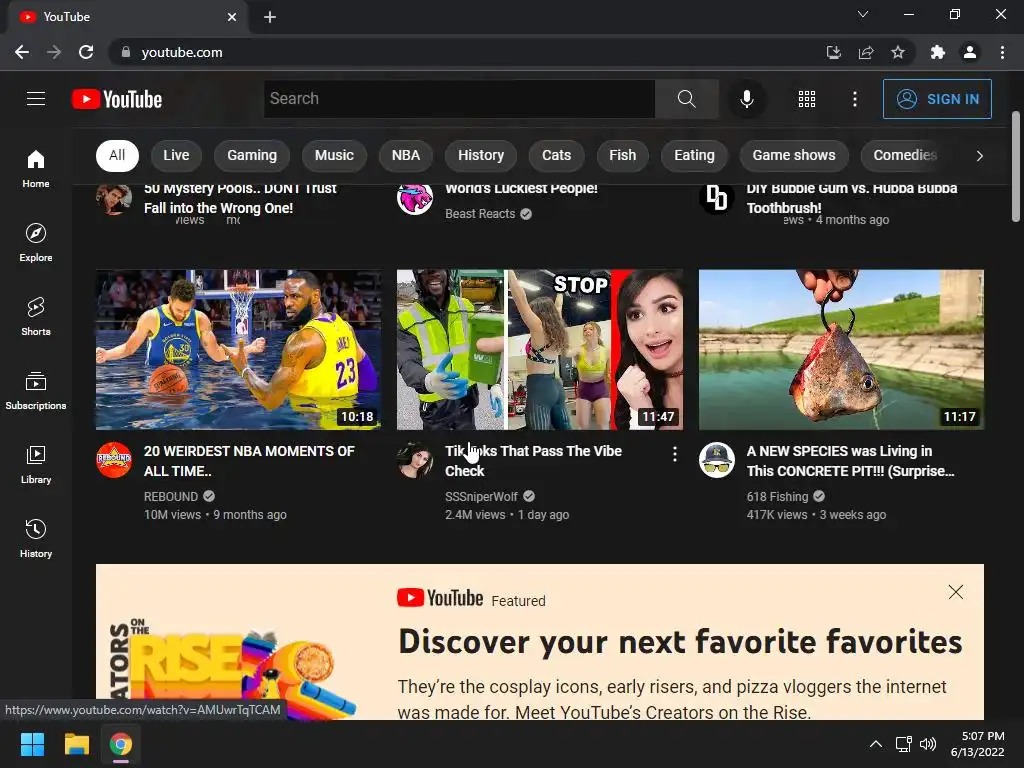The height and width of the screenshot is (768, 1024).
Task: Click the page vertical scrollbar thumb
Action: click(x=1016, y=167)
